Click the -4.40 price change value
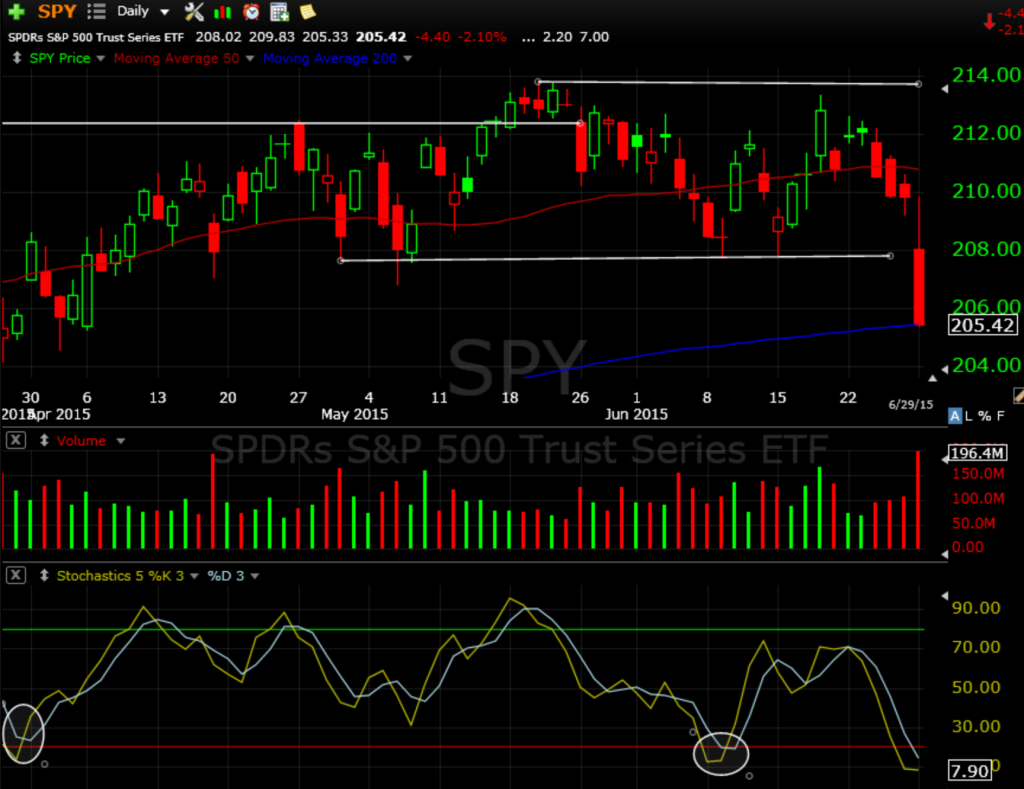This screenshot has height=789, width=1024. pos(432,37)
